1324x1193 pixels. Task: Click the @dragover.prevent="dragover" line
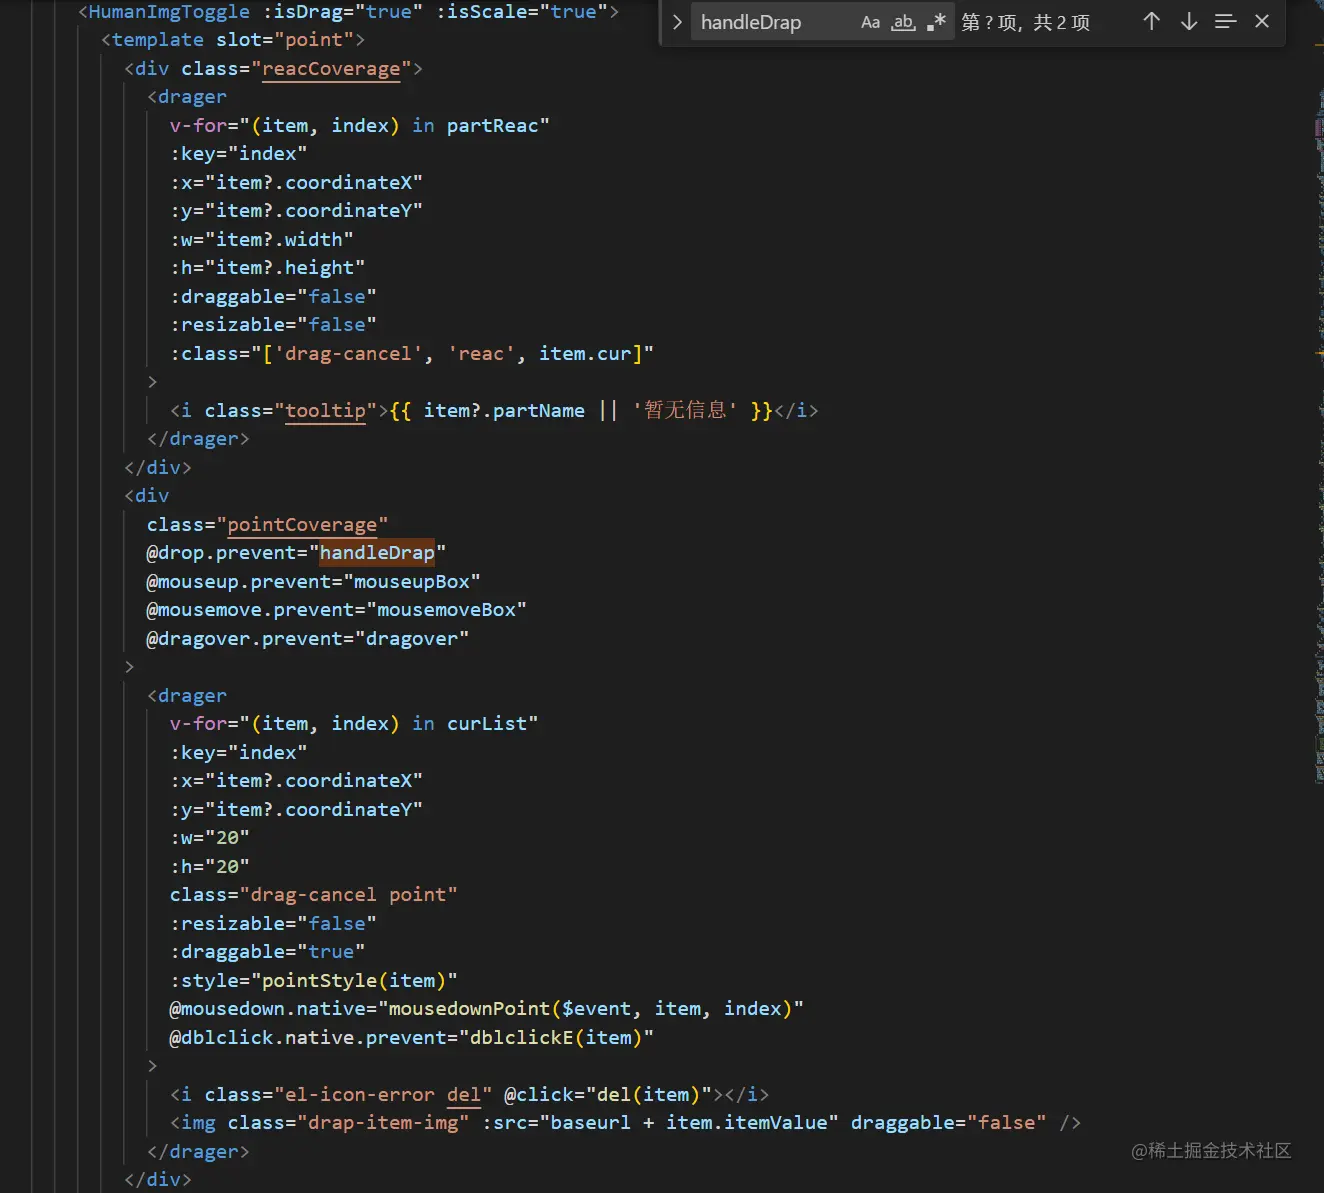pyautogui.click(x=307, y=639)
